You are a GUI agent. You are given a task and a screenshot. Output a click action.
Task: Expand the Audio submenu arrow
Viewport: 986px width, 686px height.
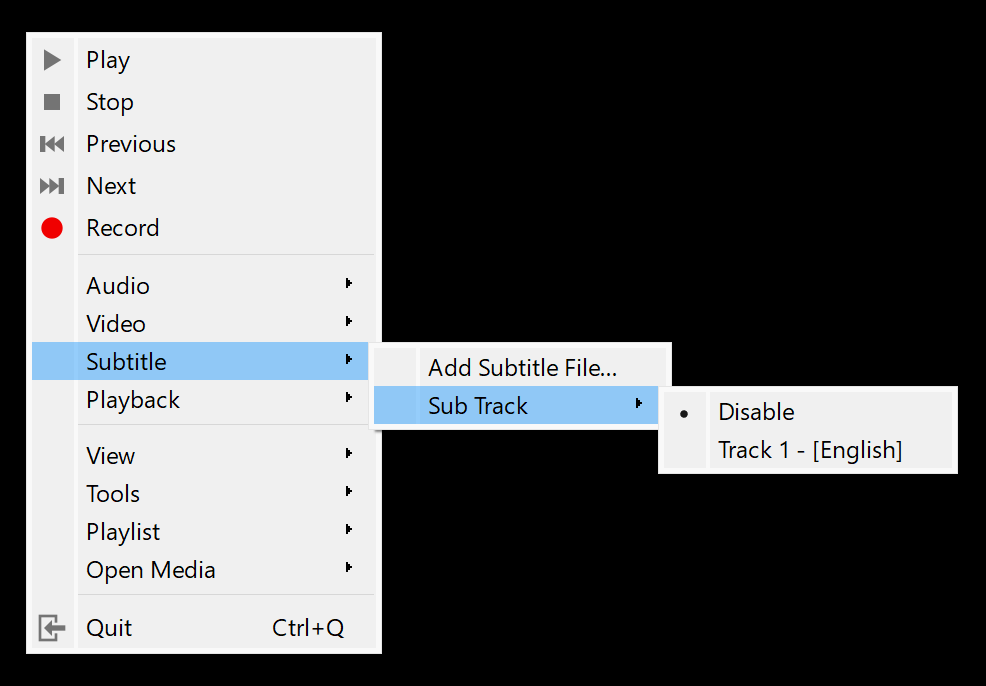pyautogui.click(x=348, y=284)
